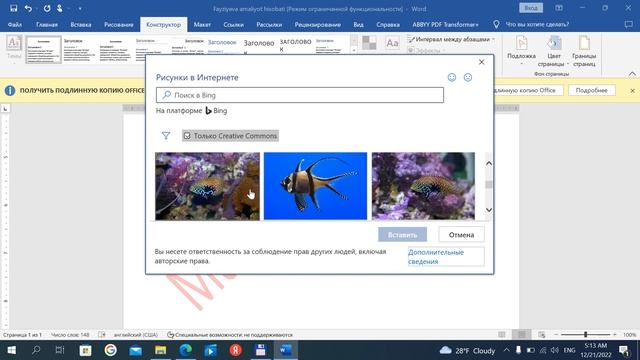
Task: Expand Интервал между абзацами dropdown
Action: (x=451, y=39)
